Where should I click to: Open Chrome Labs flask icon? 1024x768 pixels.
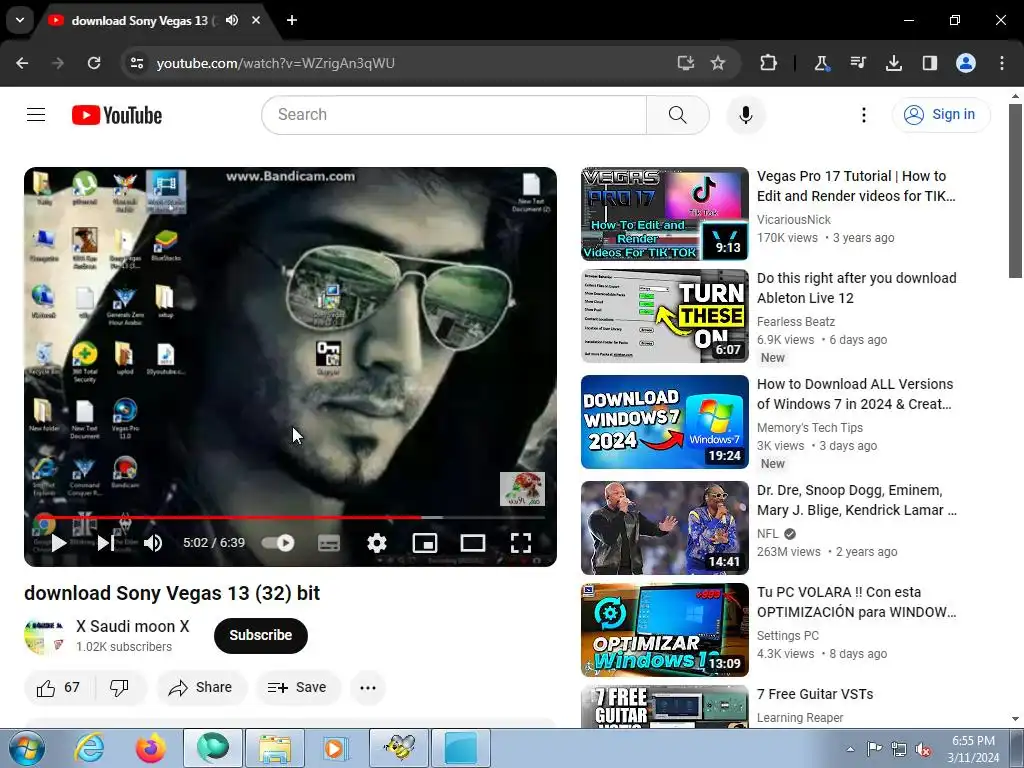pos(821,63)
